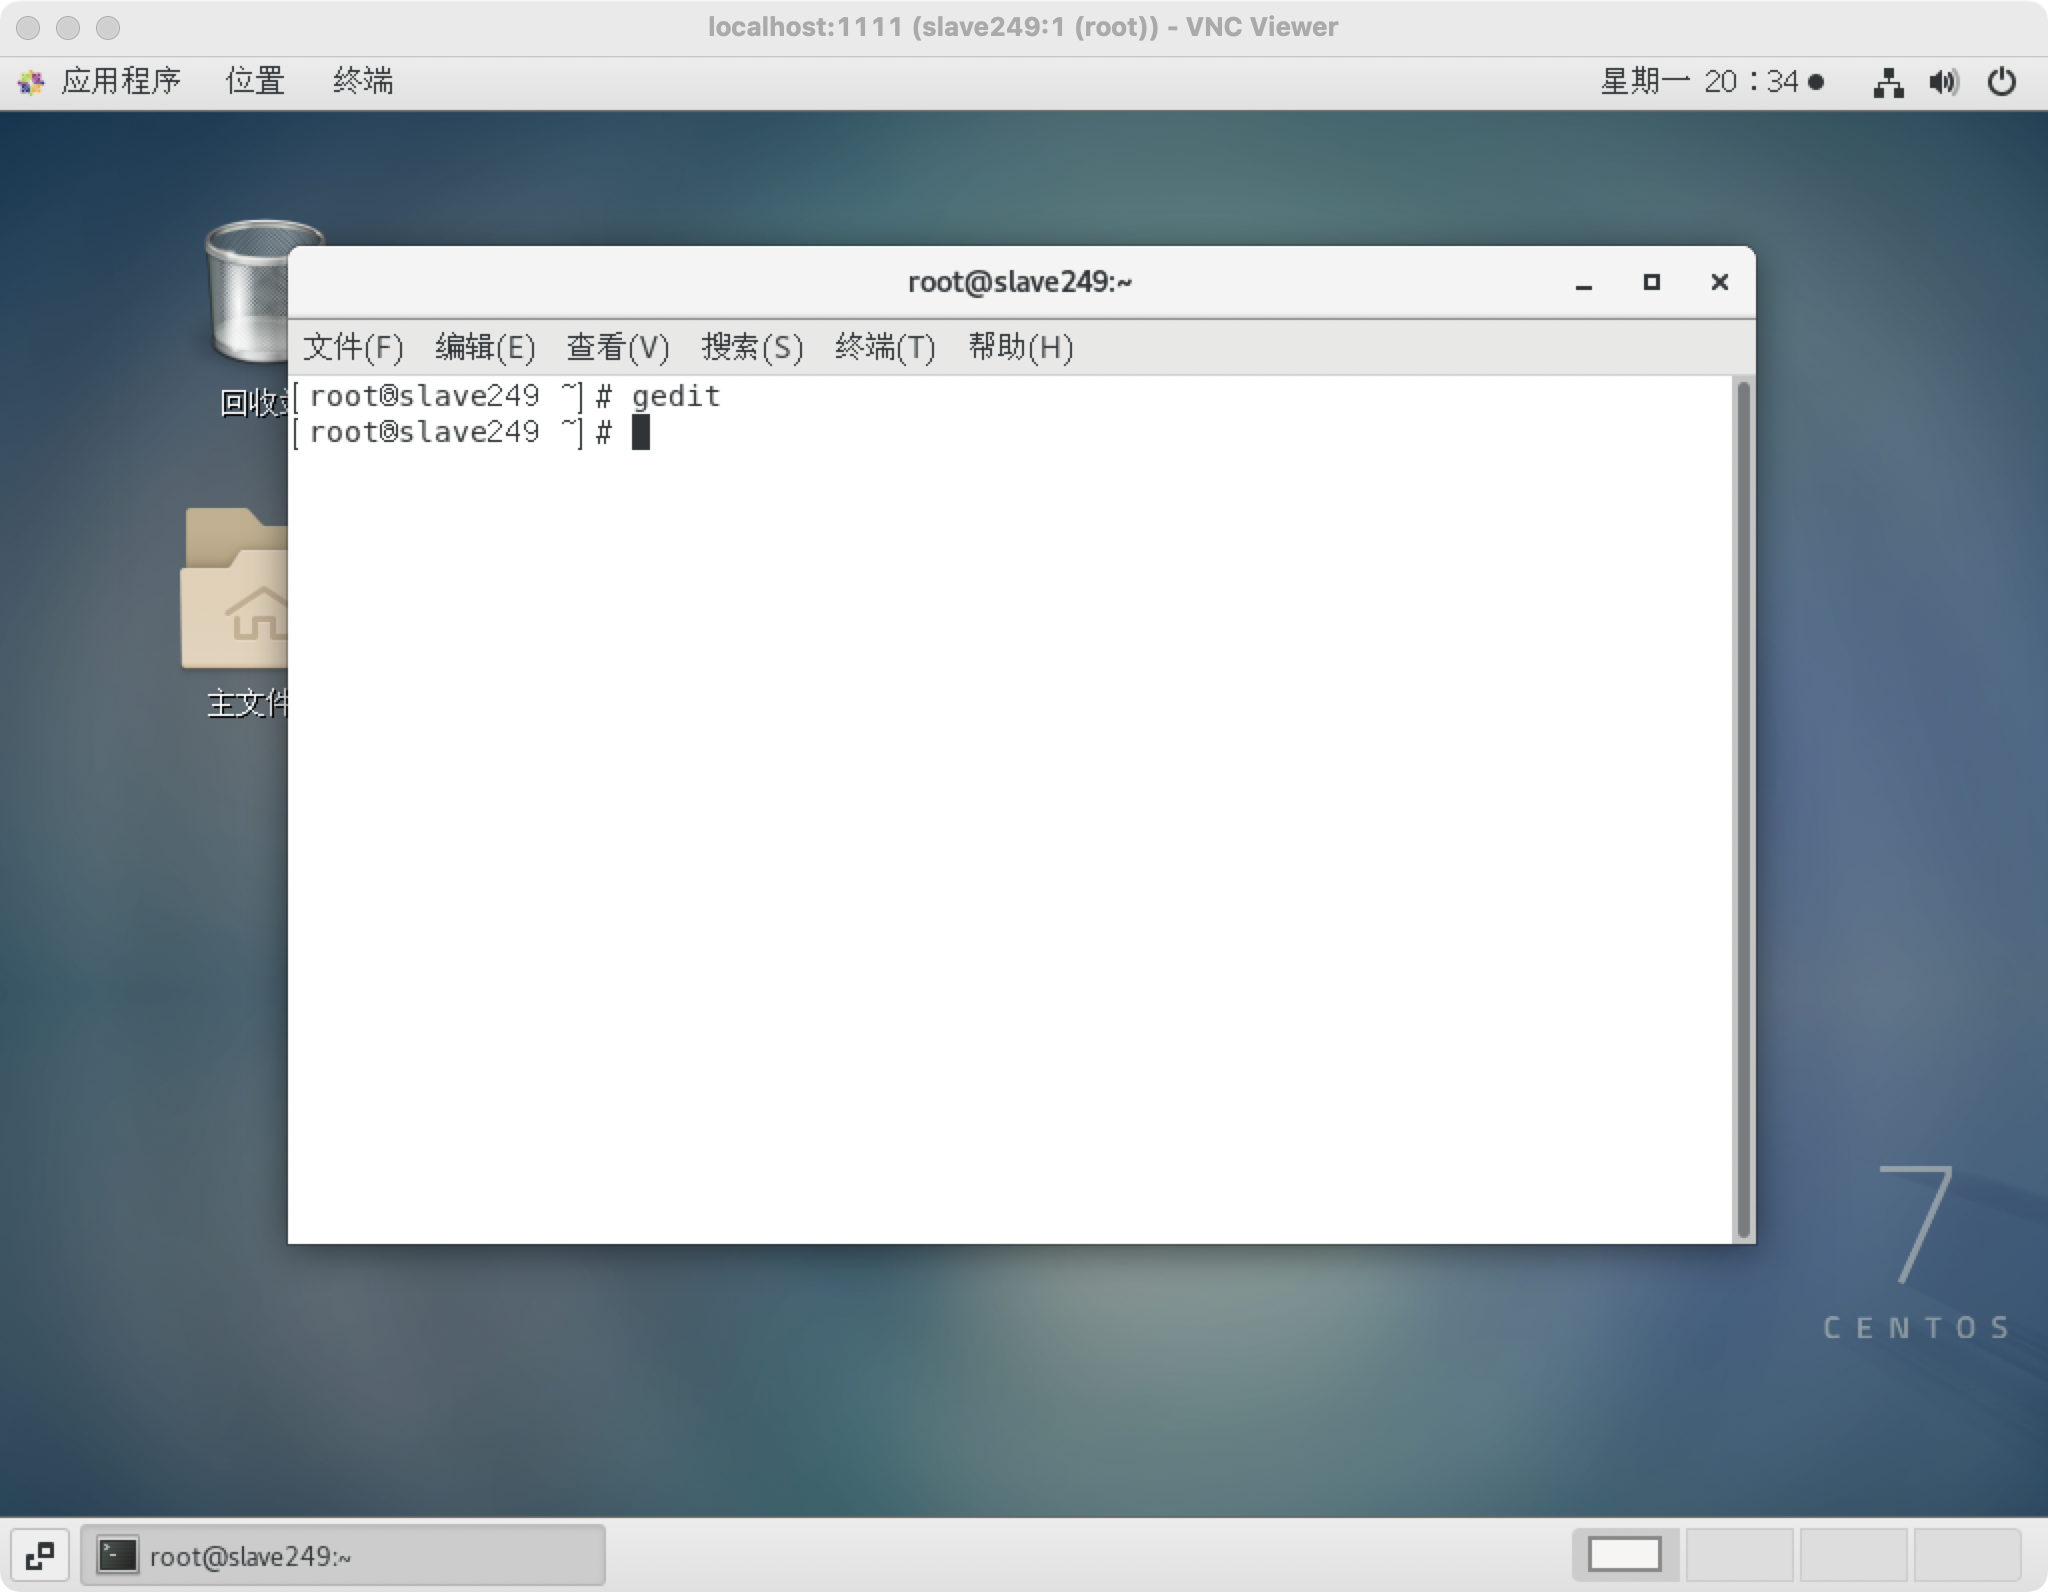Viewport: 2048px width, 1592px height.
Task: Select the 主文件夹 home folder icon
Action: (235, 595)
